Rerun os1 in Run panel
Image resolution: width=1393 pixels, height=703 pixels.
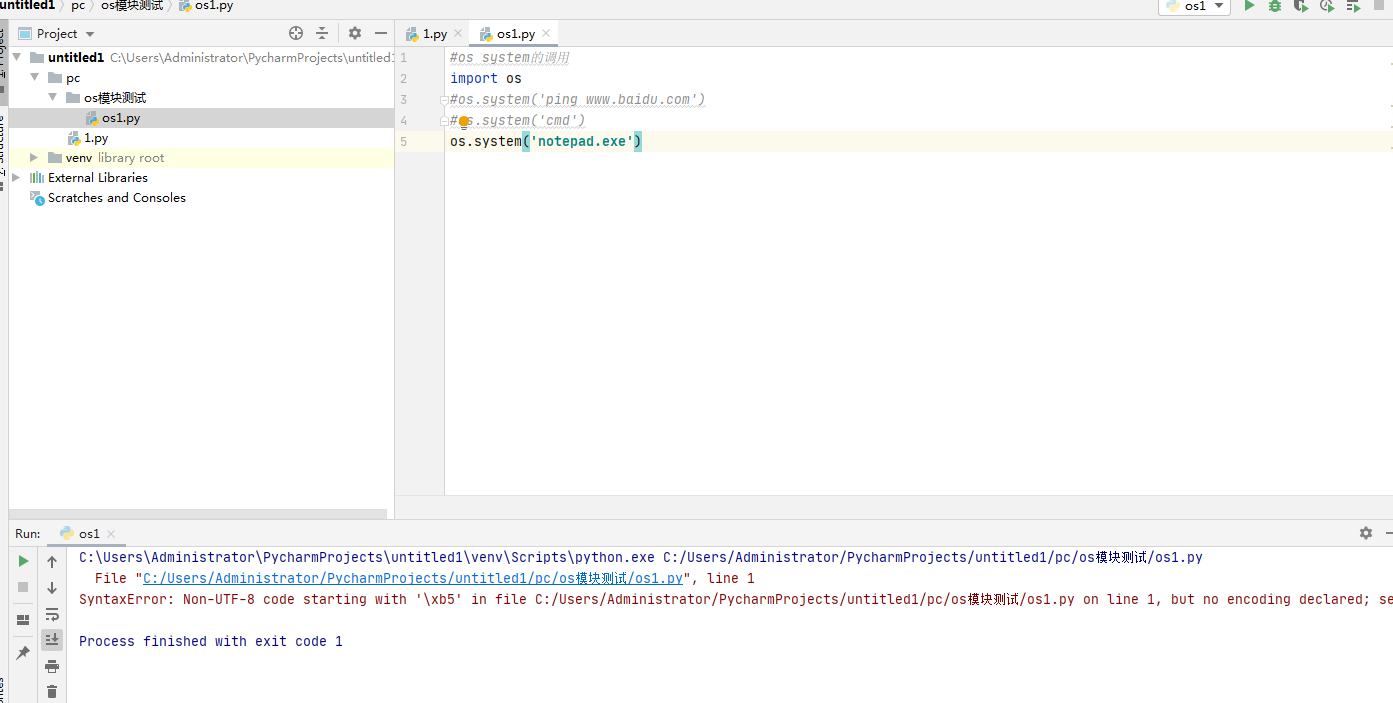coord(23,562)
